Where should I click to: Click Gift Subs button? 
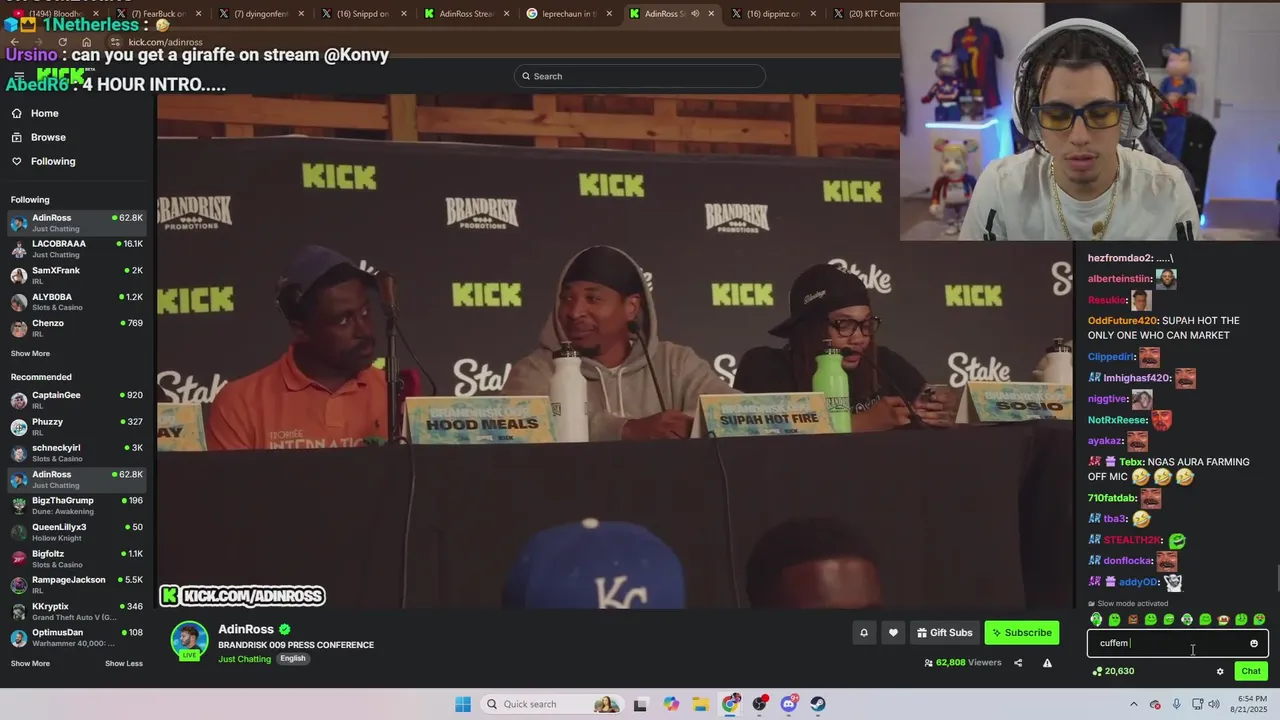944,632
